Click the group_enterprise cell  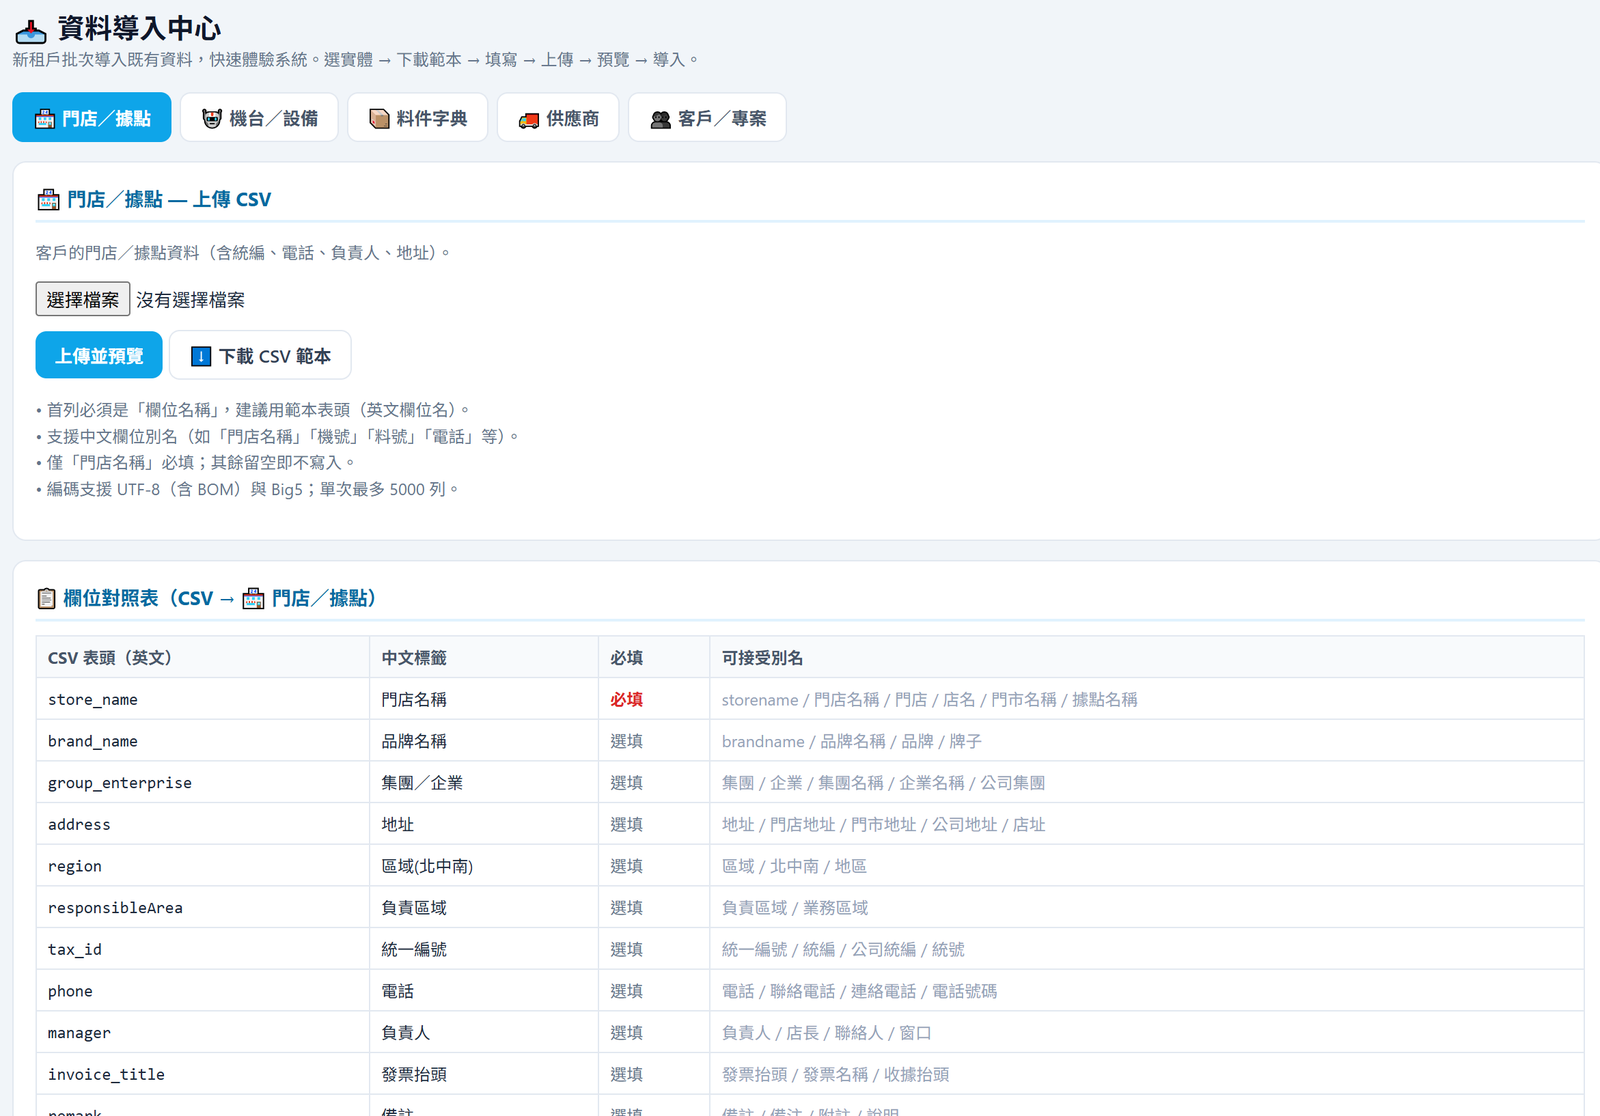(x=203, y=782)
